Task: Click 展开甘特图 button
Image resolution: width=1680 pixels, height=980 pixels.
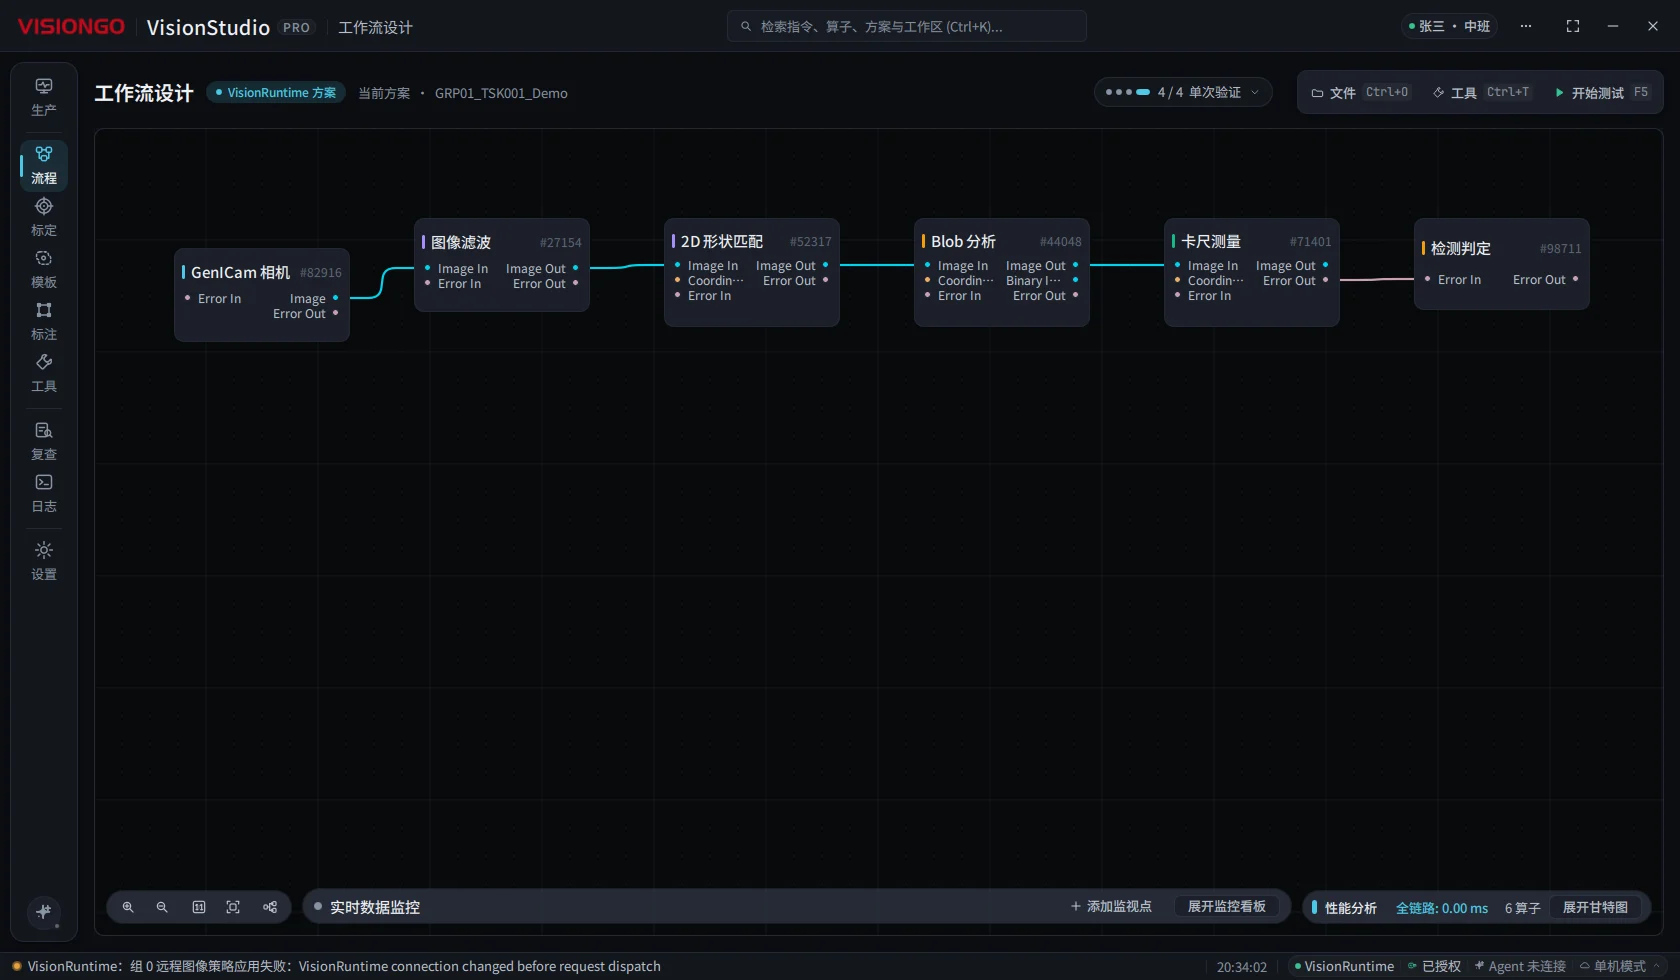Action: pos(1595,907)
